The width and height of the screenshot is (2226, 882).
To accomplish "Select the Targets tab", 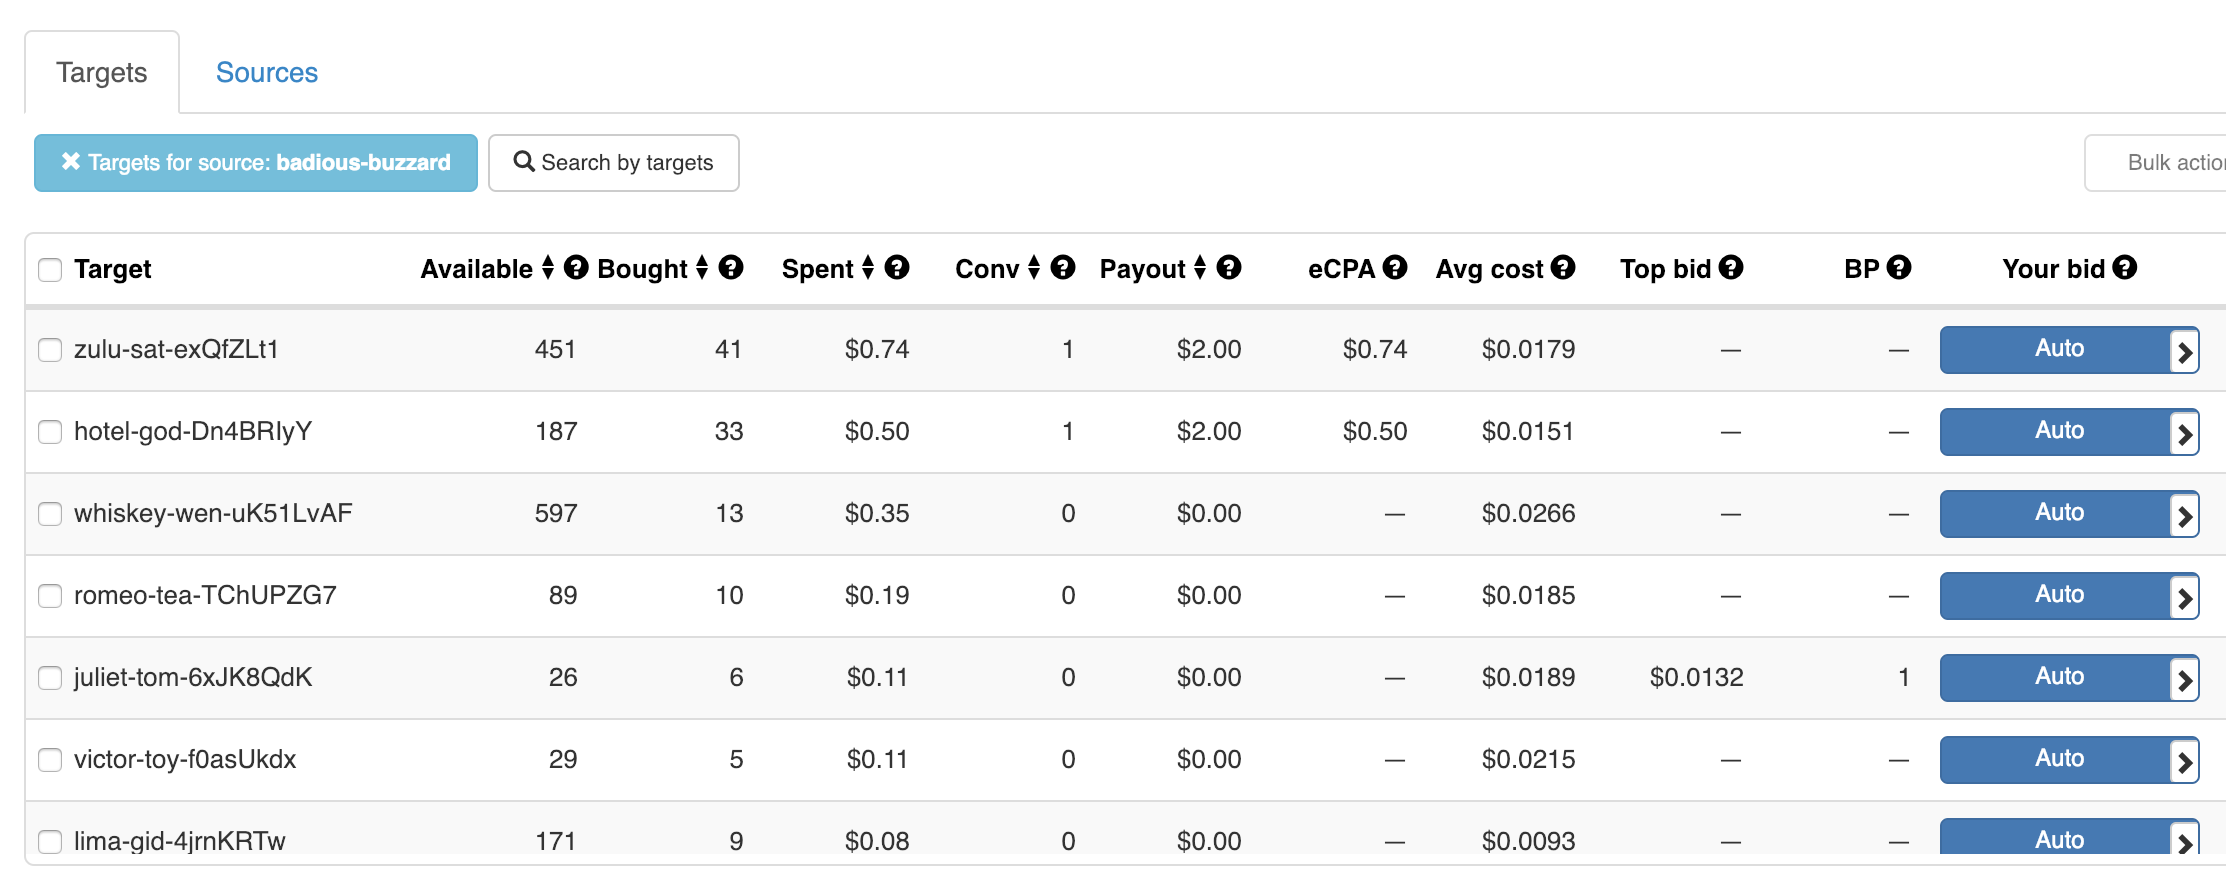I will click(102, 73).
